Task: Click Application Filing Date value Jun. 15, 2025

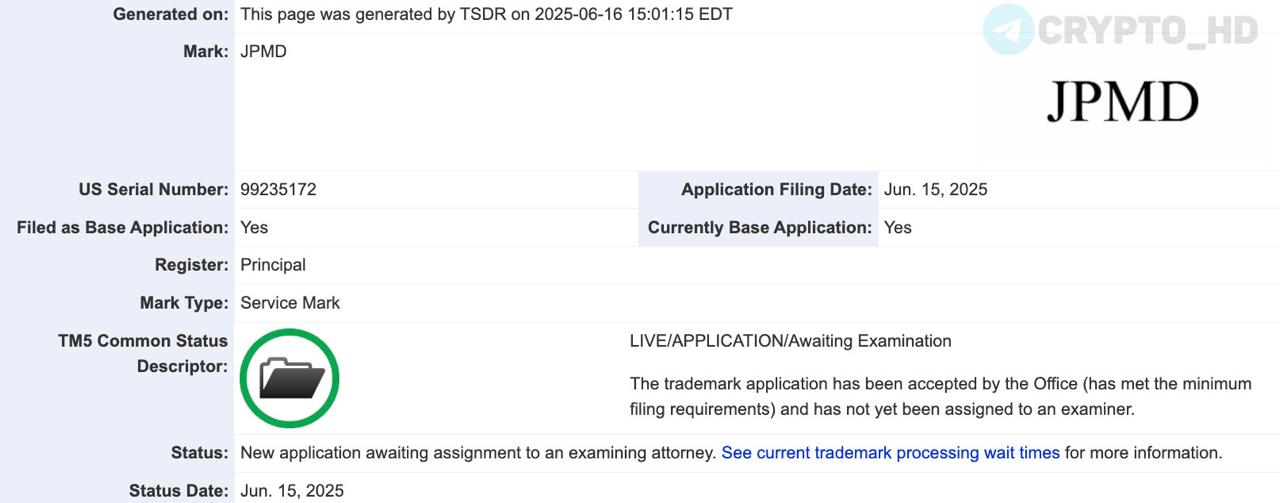Action: (x=936, y=190)
